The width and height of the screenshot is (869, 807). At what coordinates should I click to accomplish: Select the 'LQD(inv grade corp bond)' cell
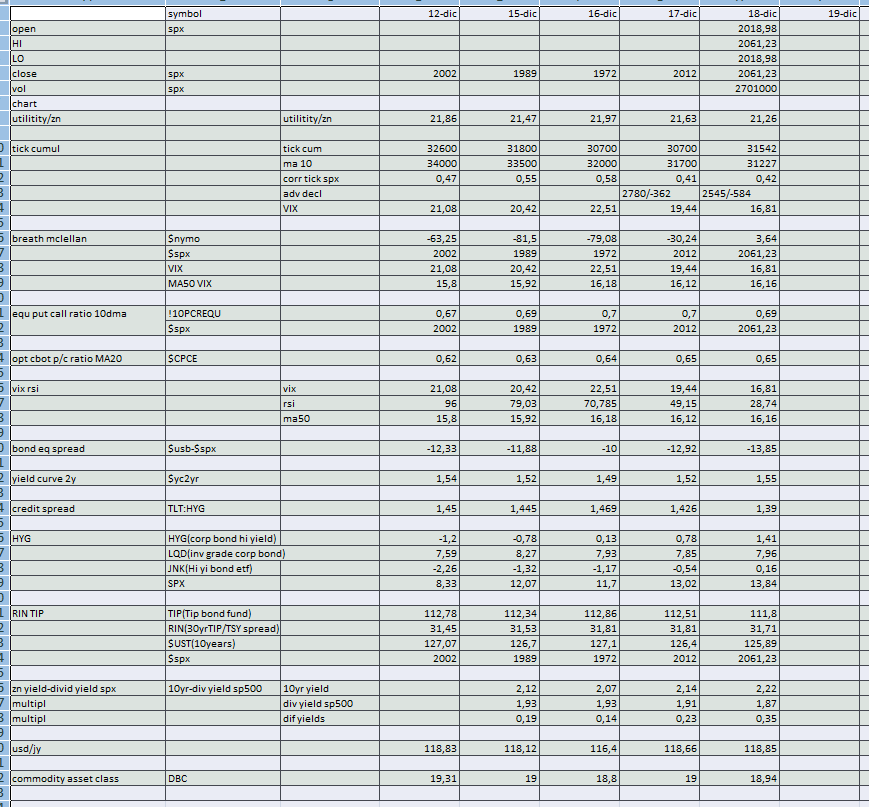pos(226,554)
